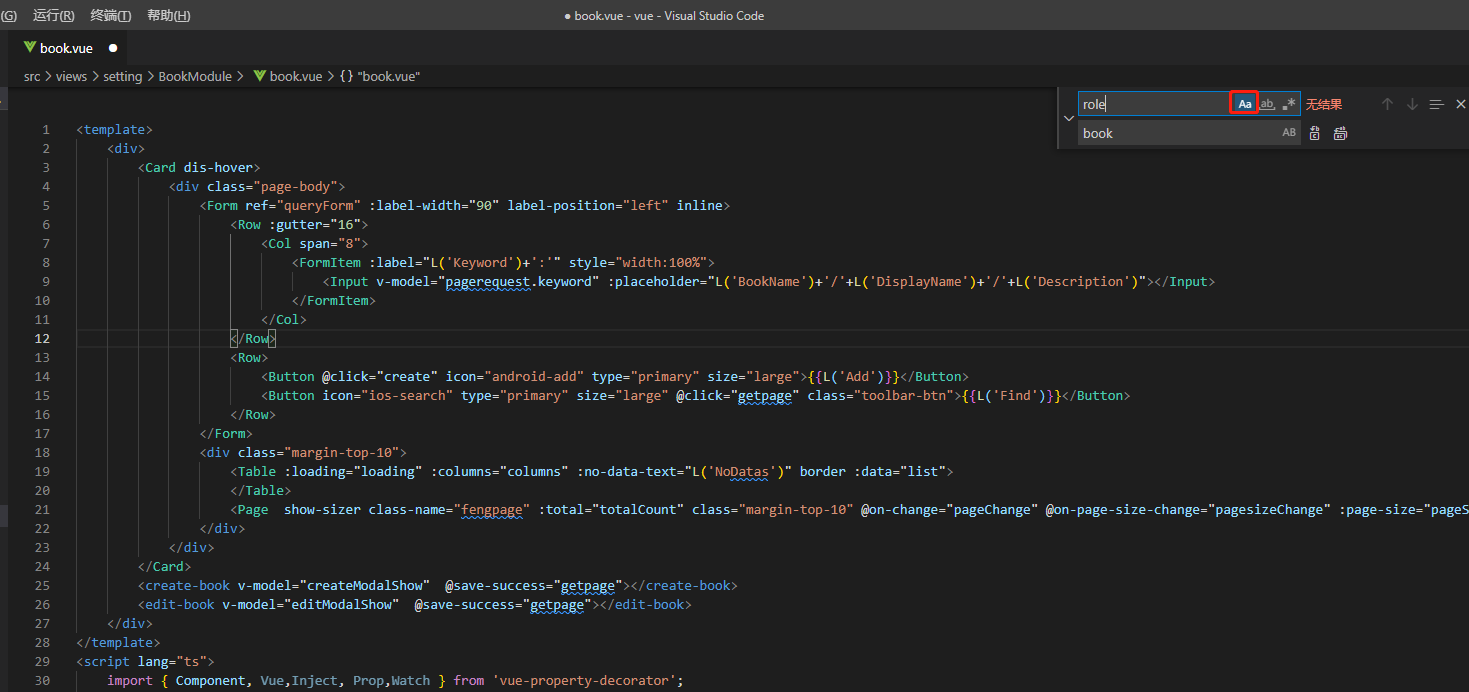Screen dimensions: 1469x692
Task: Click the replace single occurrence icon
Action: tap(1315, 133)
